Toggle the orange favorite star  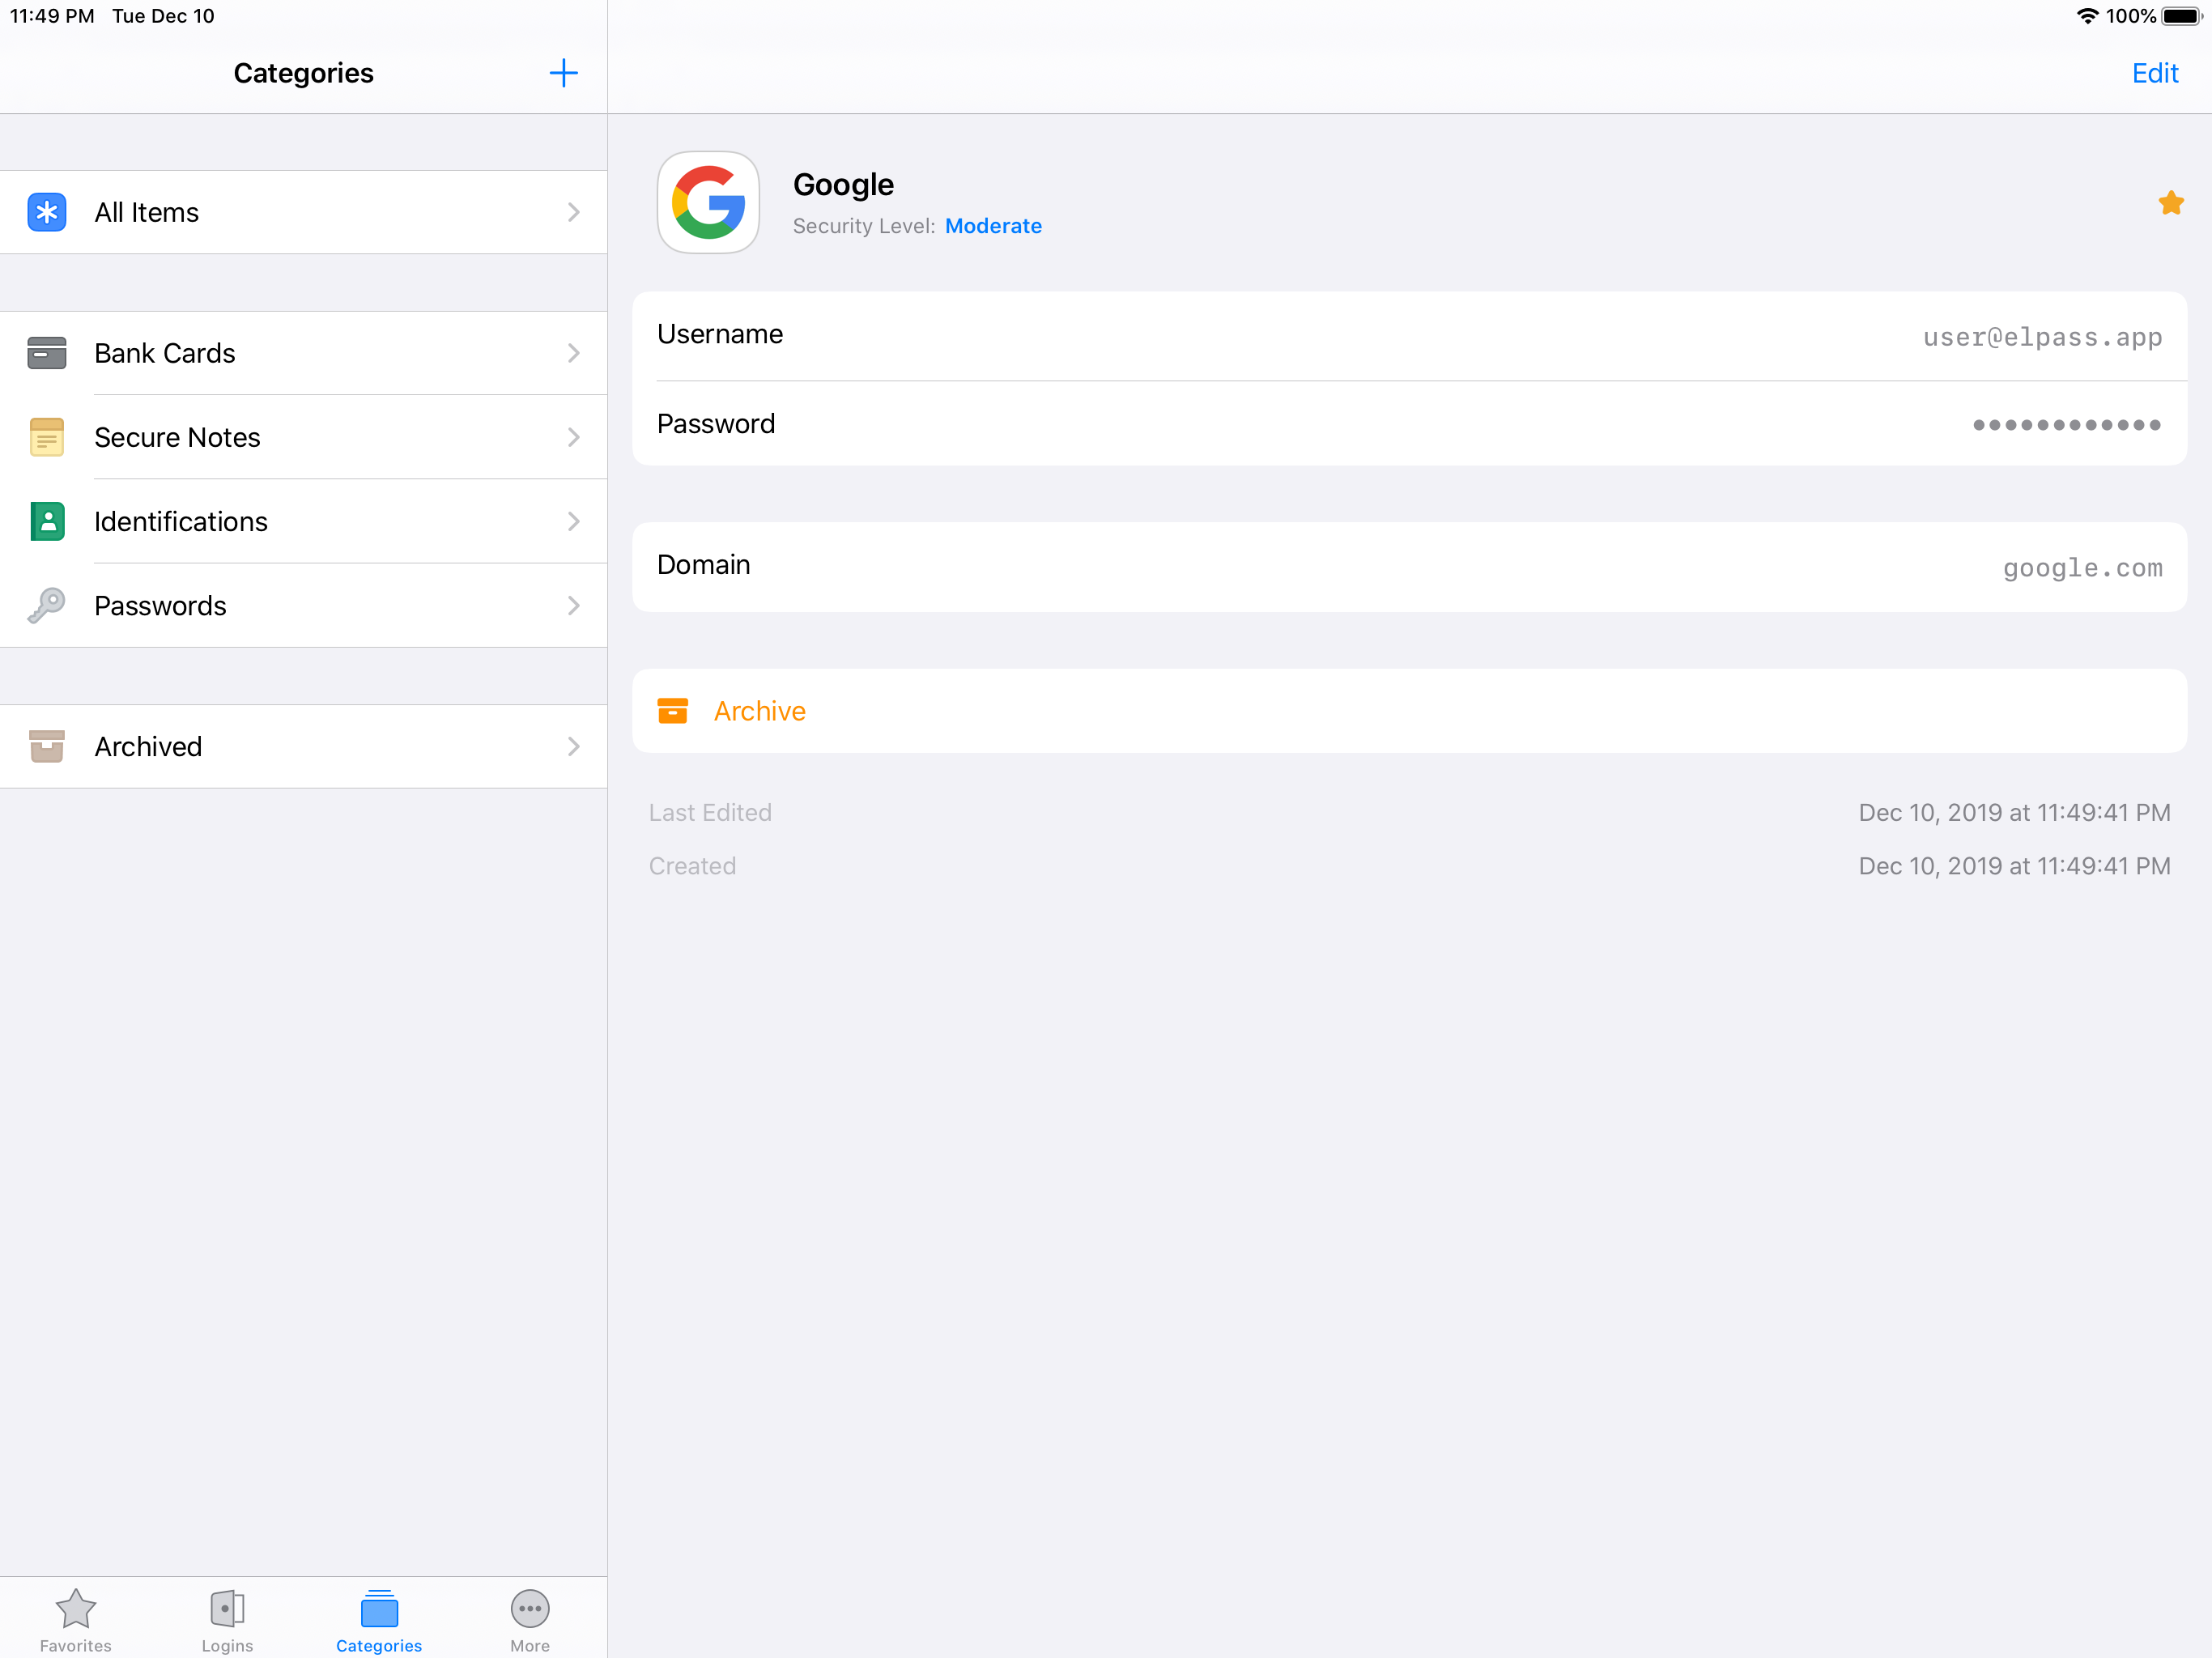pos(2170,203)
